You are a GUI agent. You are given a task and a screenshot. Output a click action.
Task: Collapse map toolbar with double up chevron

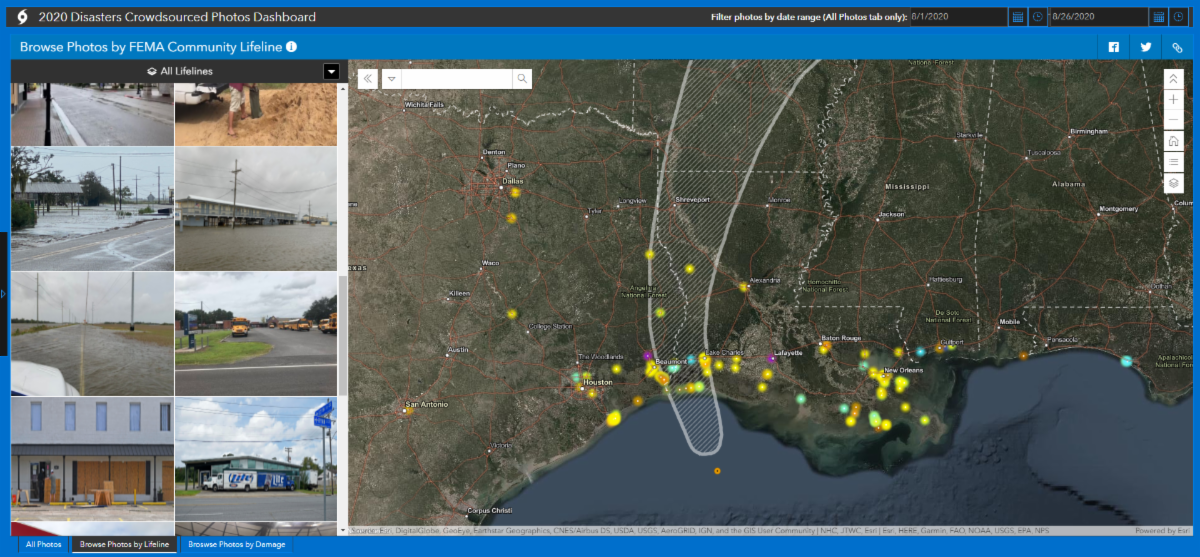click(x=1174, y=78)
